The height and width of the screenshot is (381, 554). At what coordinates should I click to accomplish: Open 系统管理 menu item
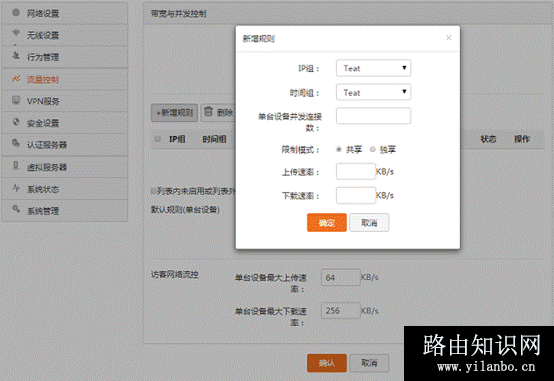tap(65, 211)
